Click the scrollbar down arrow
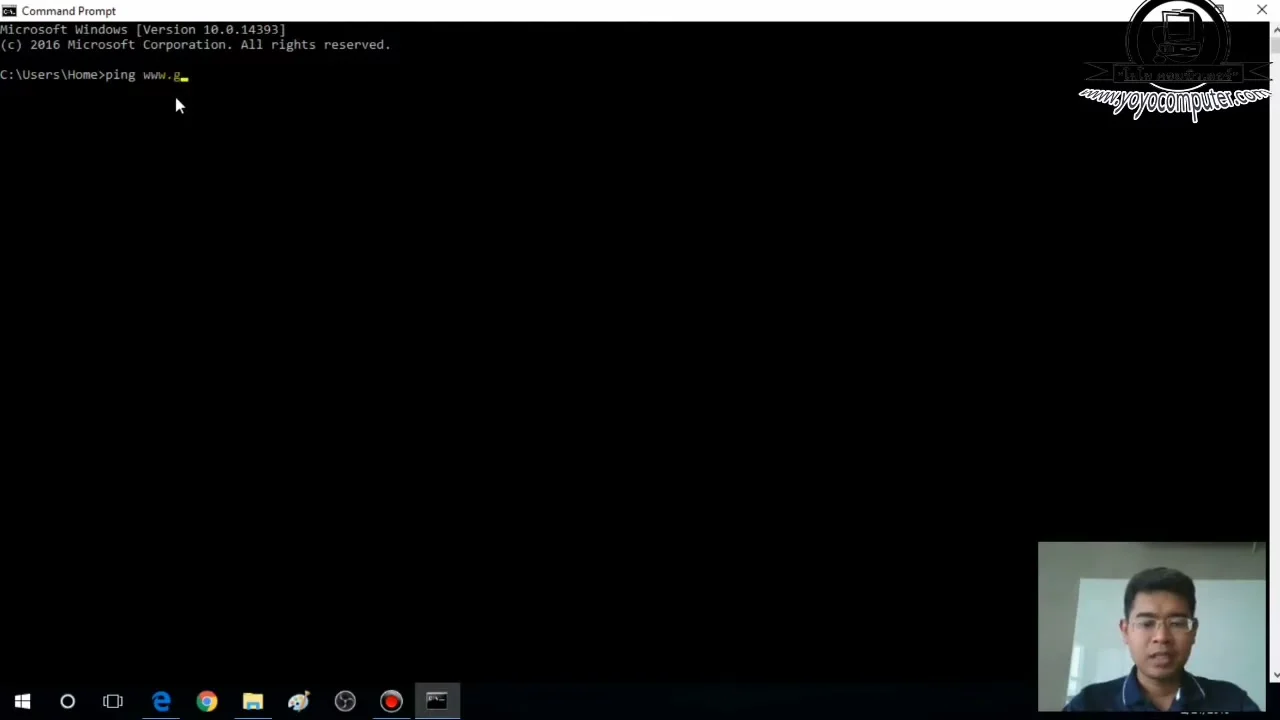The width and height of the screenshot is (1280, 720). click(1275, 676)
